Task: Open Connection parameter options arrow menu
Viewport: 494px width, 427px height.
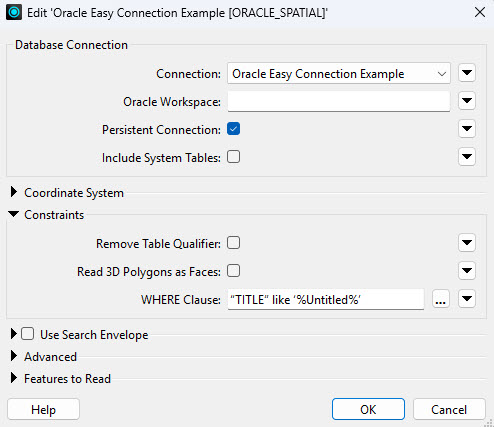Action: (x=467, y=73)
